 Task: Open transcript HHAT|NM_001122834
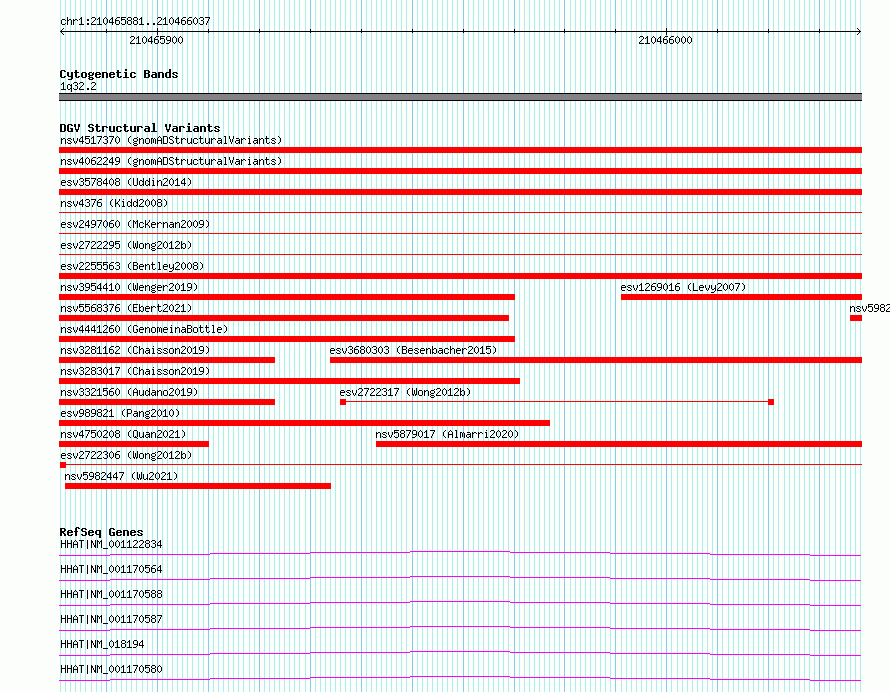111,544
